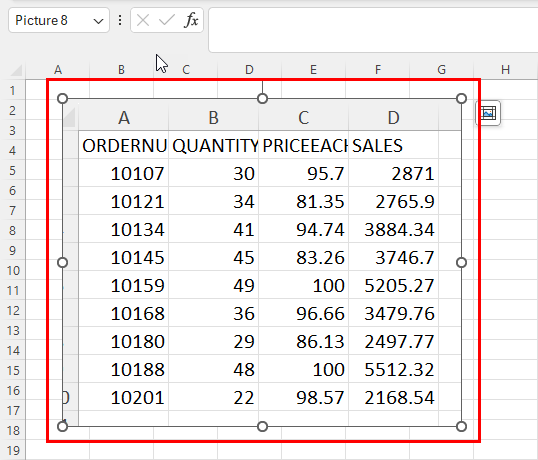Select row 1 header

click(13, 91)
